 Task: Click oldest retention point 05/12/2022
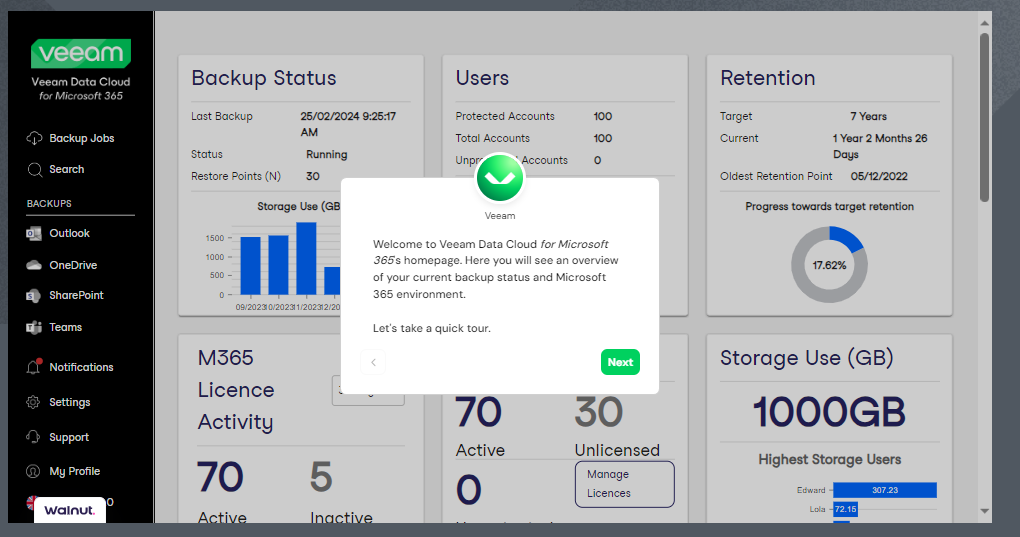click(879, 176)
